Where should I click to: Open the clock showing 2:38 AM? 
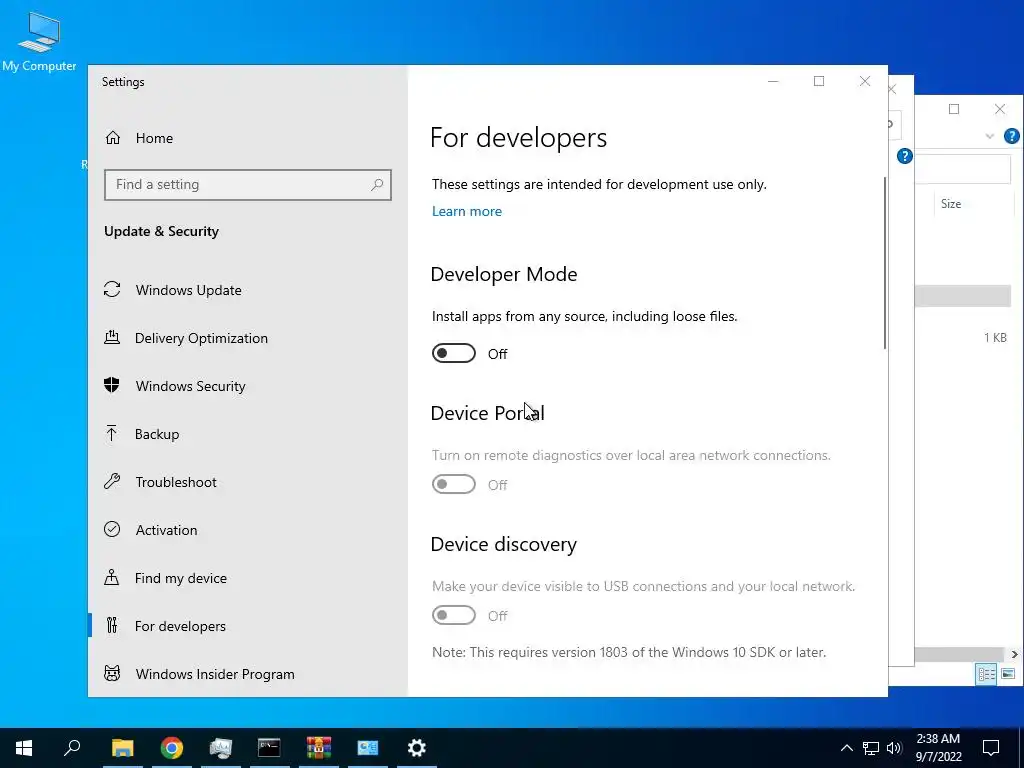coord(938,748)
